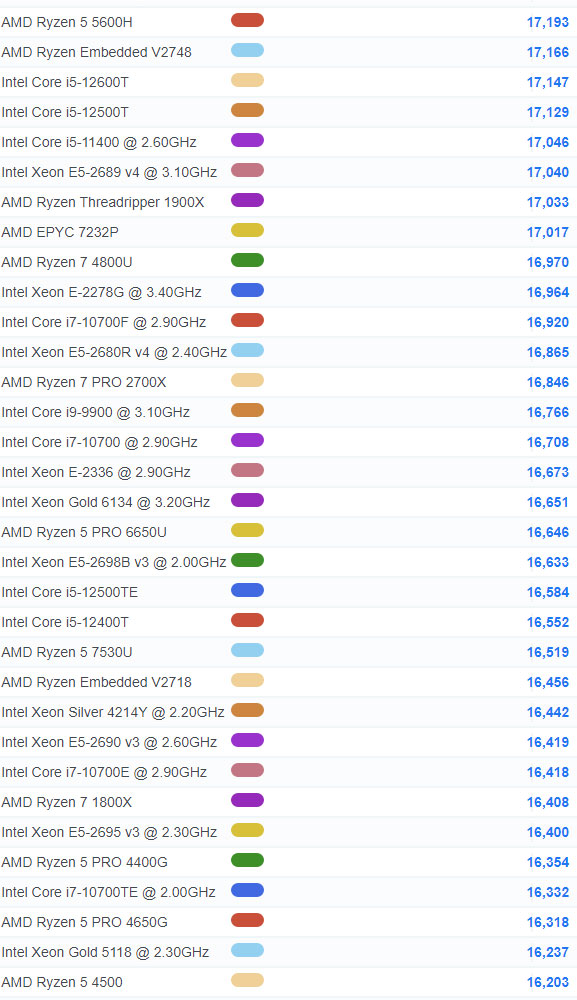Open Intel Xeon E5-2695 v3 @ 2.30GHz
This screenshot has height=1000, width=577.
(109, 832)
